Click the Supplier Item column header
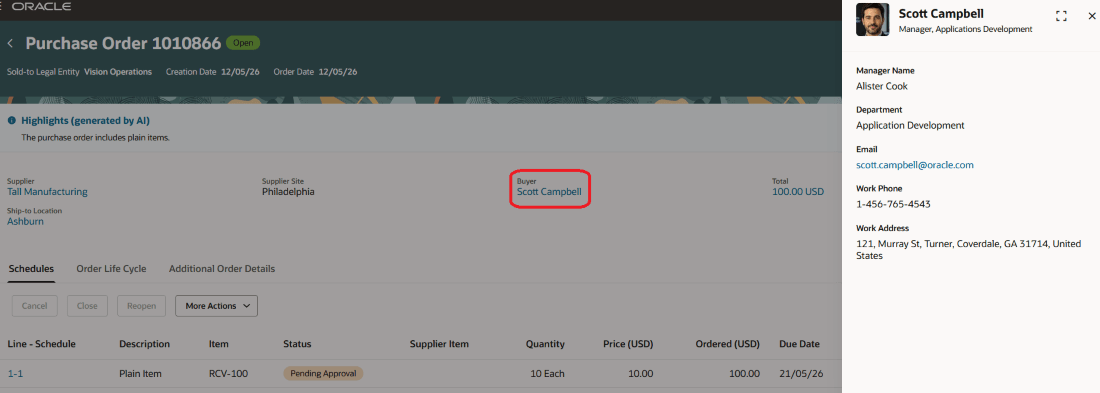This screenshot has height=393, width=1100. click(x=439, y=345)
